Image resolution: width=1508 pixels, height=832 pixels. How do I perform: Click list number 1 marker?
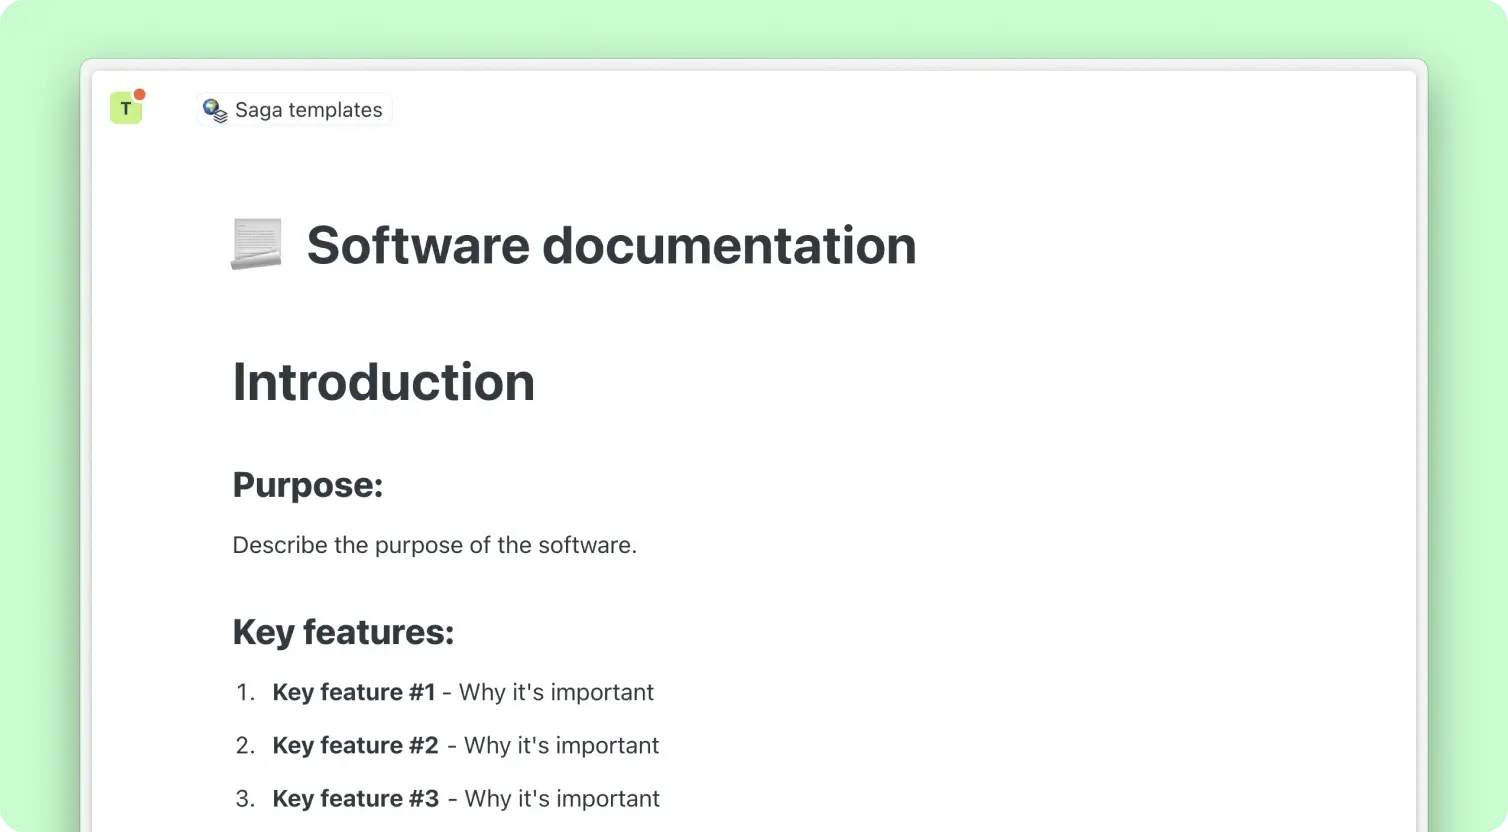pyautogui.click(x=245, y=692)
